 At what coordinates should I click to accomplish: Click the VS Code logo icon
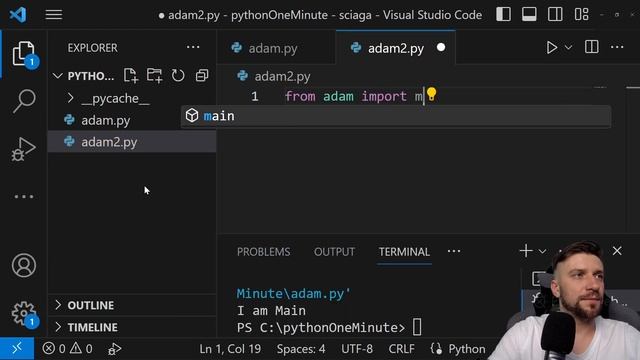click(x=18, y=15)
